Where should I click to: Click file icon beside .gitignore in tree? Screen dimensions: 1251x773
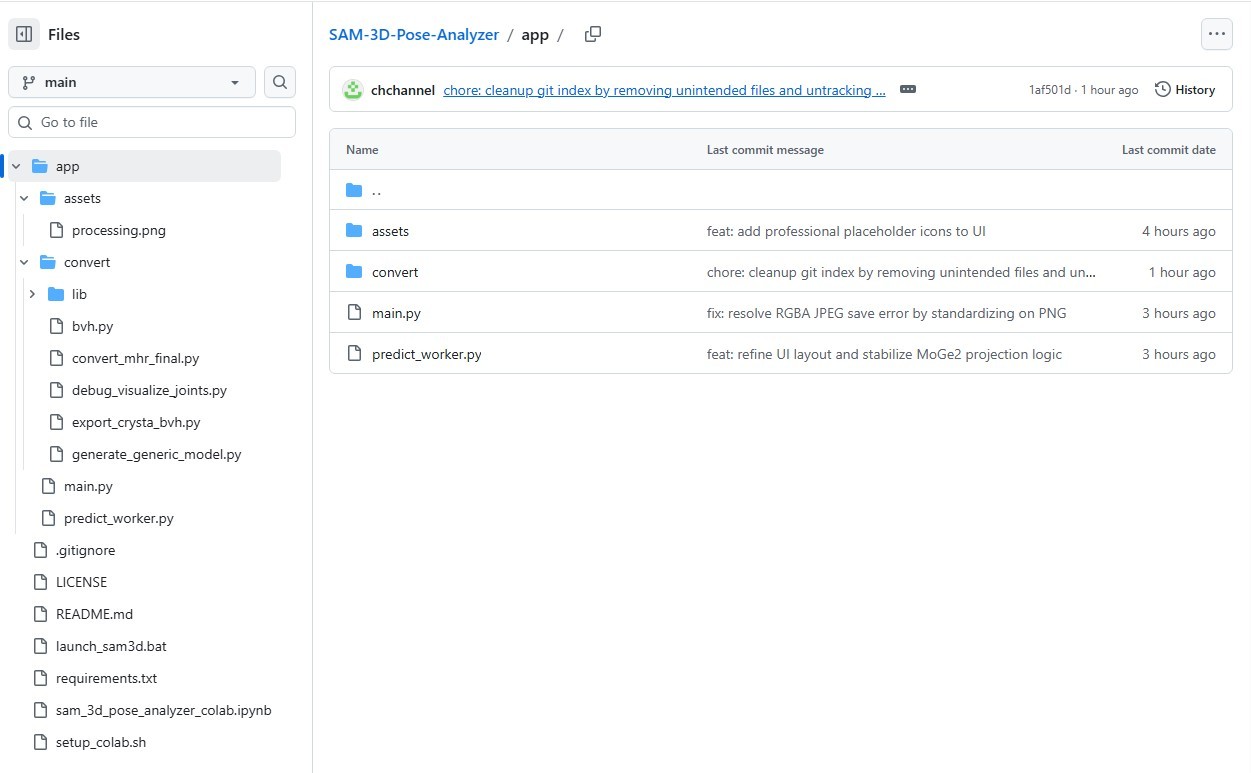pos(40,550)
